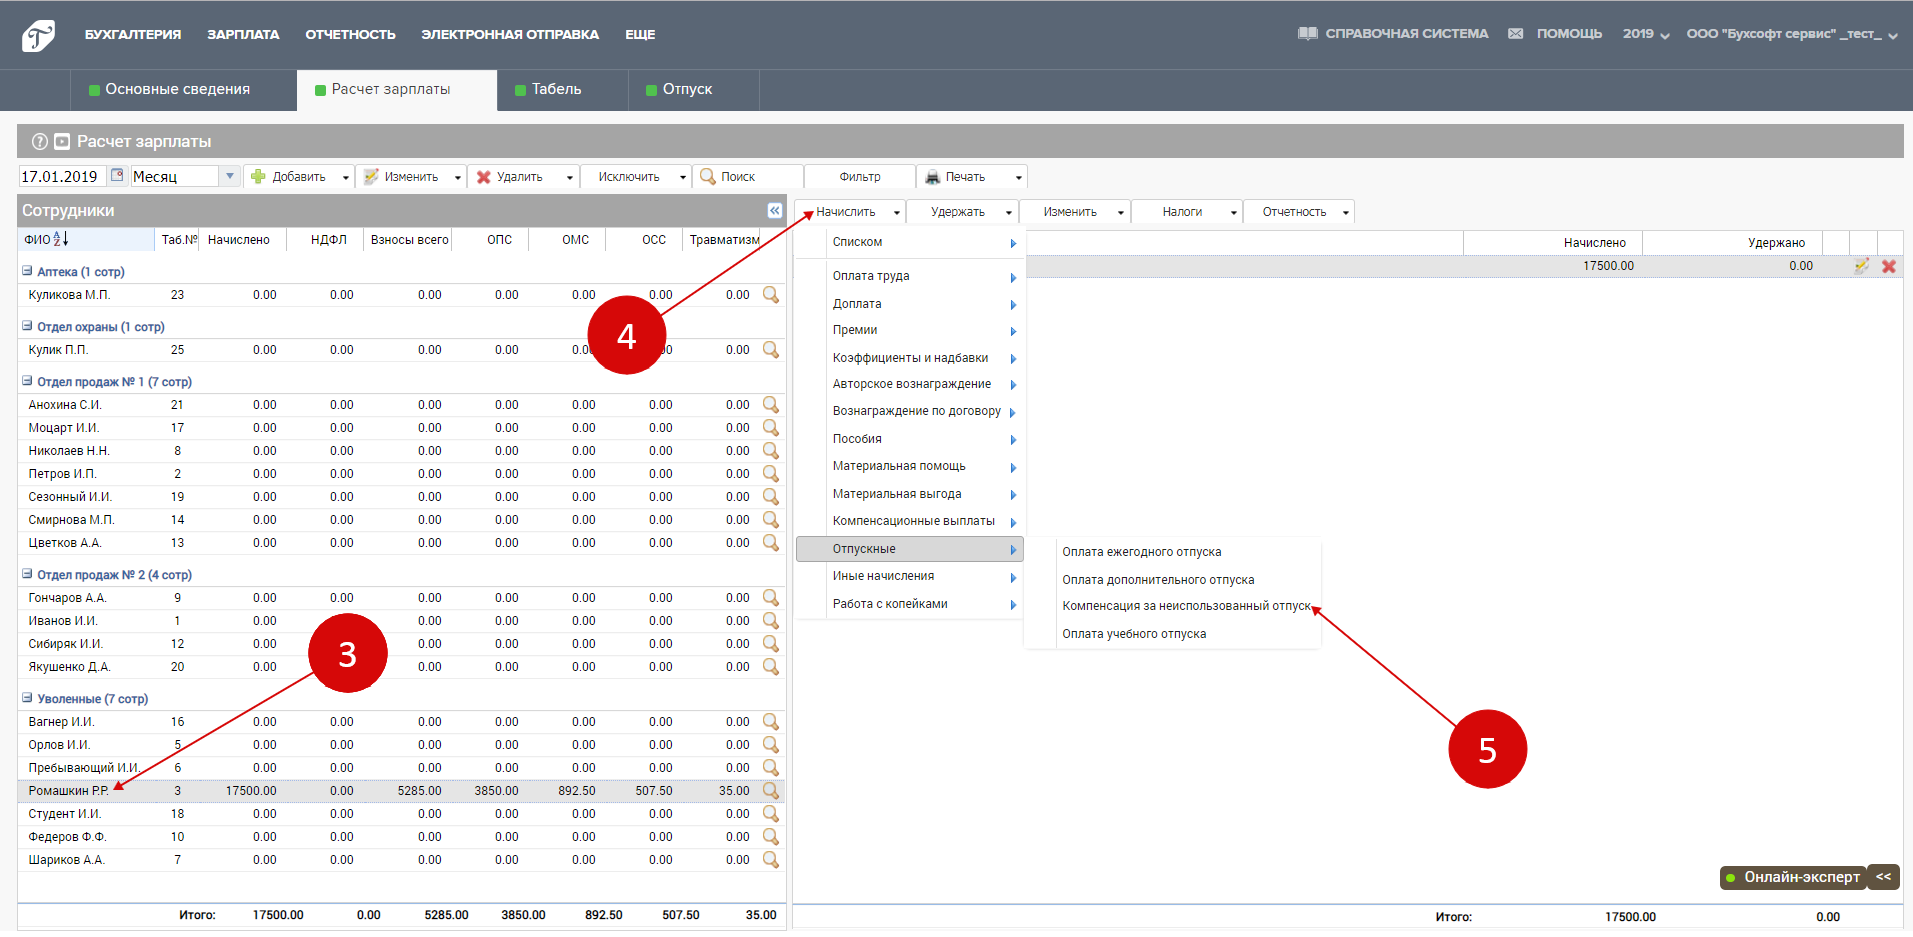Open details magnifier for Цветков А.А.
This screenshot has width=1913, height=937.
pyautogui.click(x=771, y=542)
